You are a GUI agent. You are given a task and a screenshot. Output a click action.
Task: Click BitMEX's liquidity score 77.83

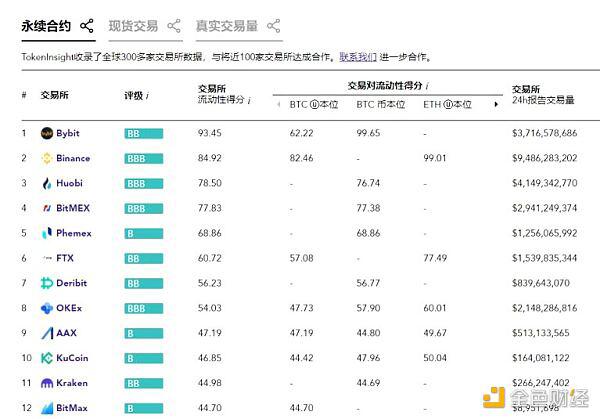coord(210,208)
